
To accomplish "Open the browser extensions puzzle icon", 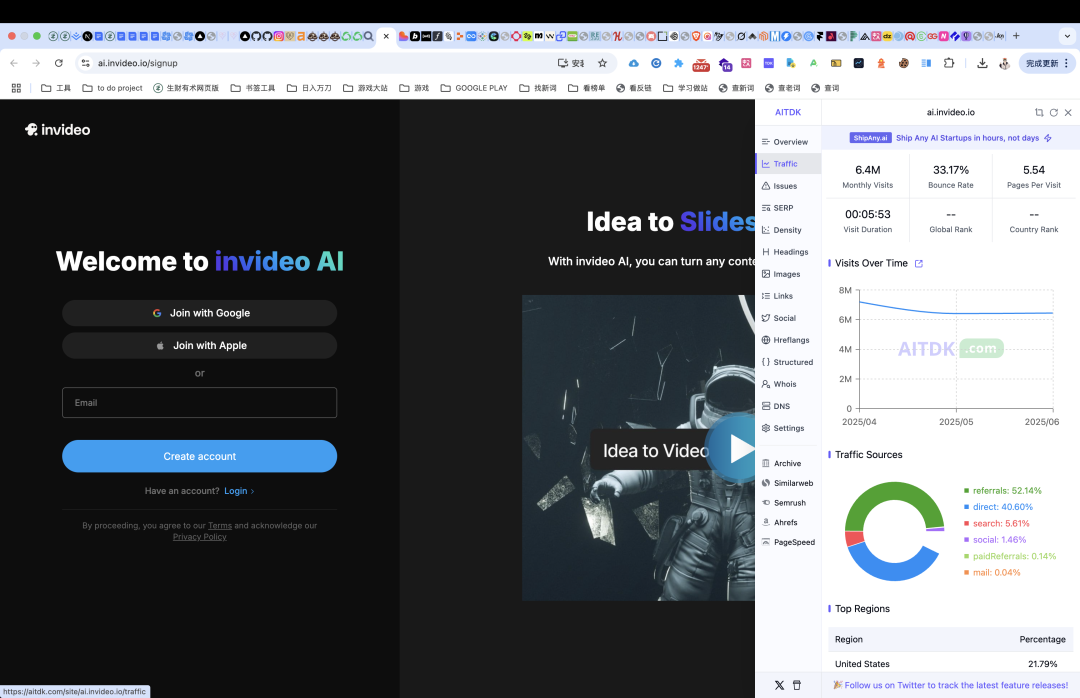I will (949, 63).
